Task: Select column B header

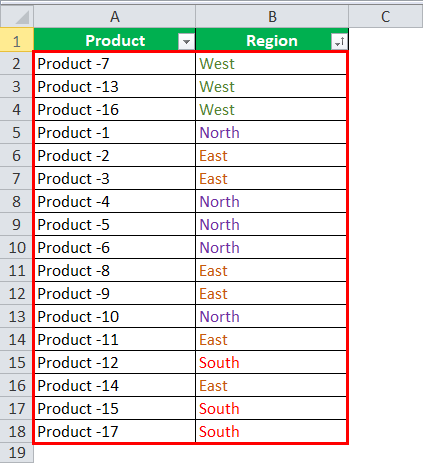Action: (x=272, y=17)
